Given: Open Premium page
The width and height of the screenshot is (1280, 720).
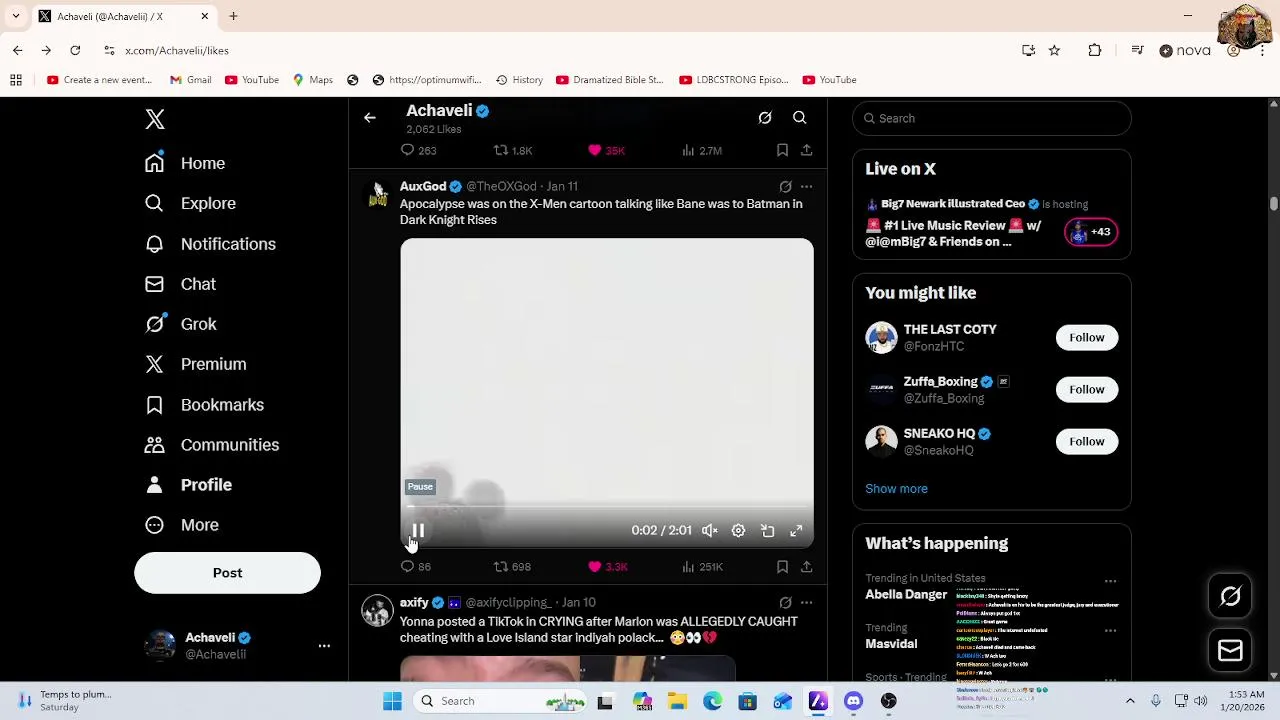Looking at the screenshot, I should point(195,364).
